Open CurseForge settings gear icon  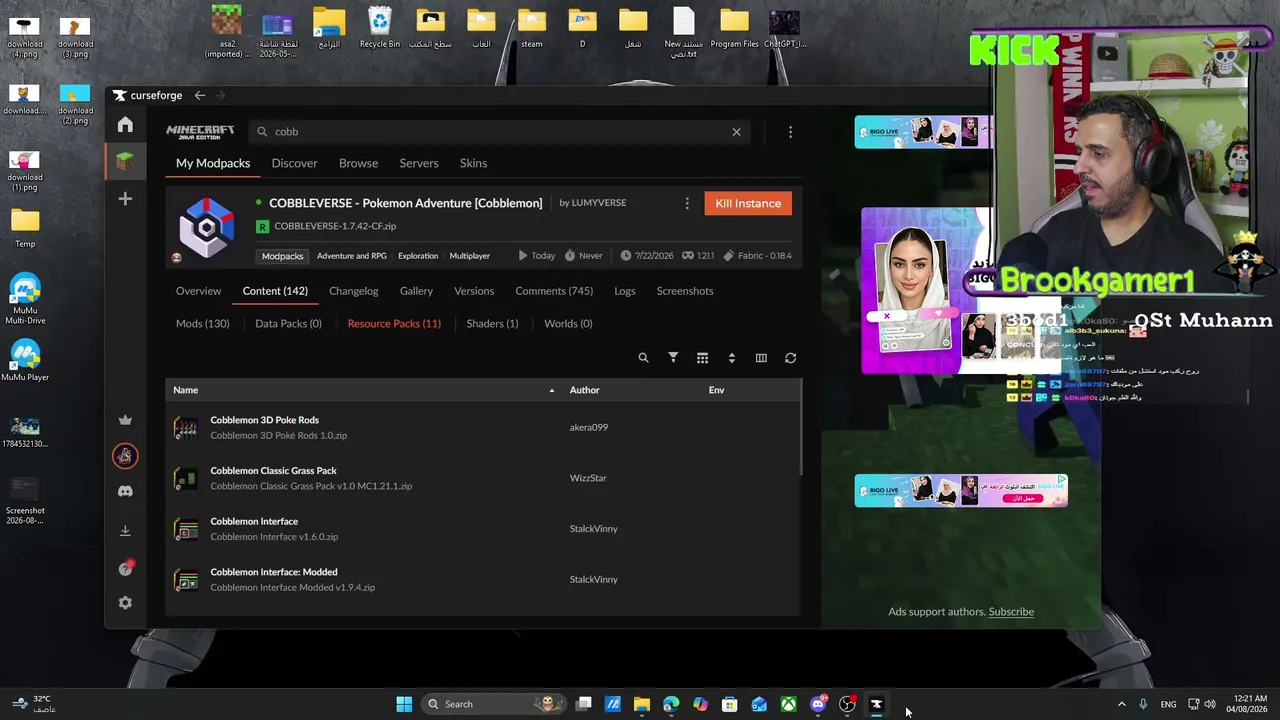(125, 603)
